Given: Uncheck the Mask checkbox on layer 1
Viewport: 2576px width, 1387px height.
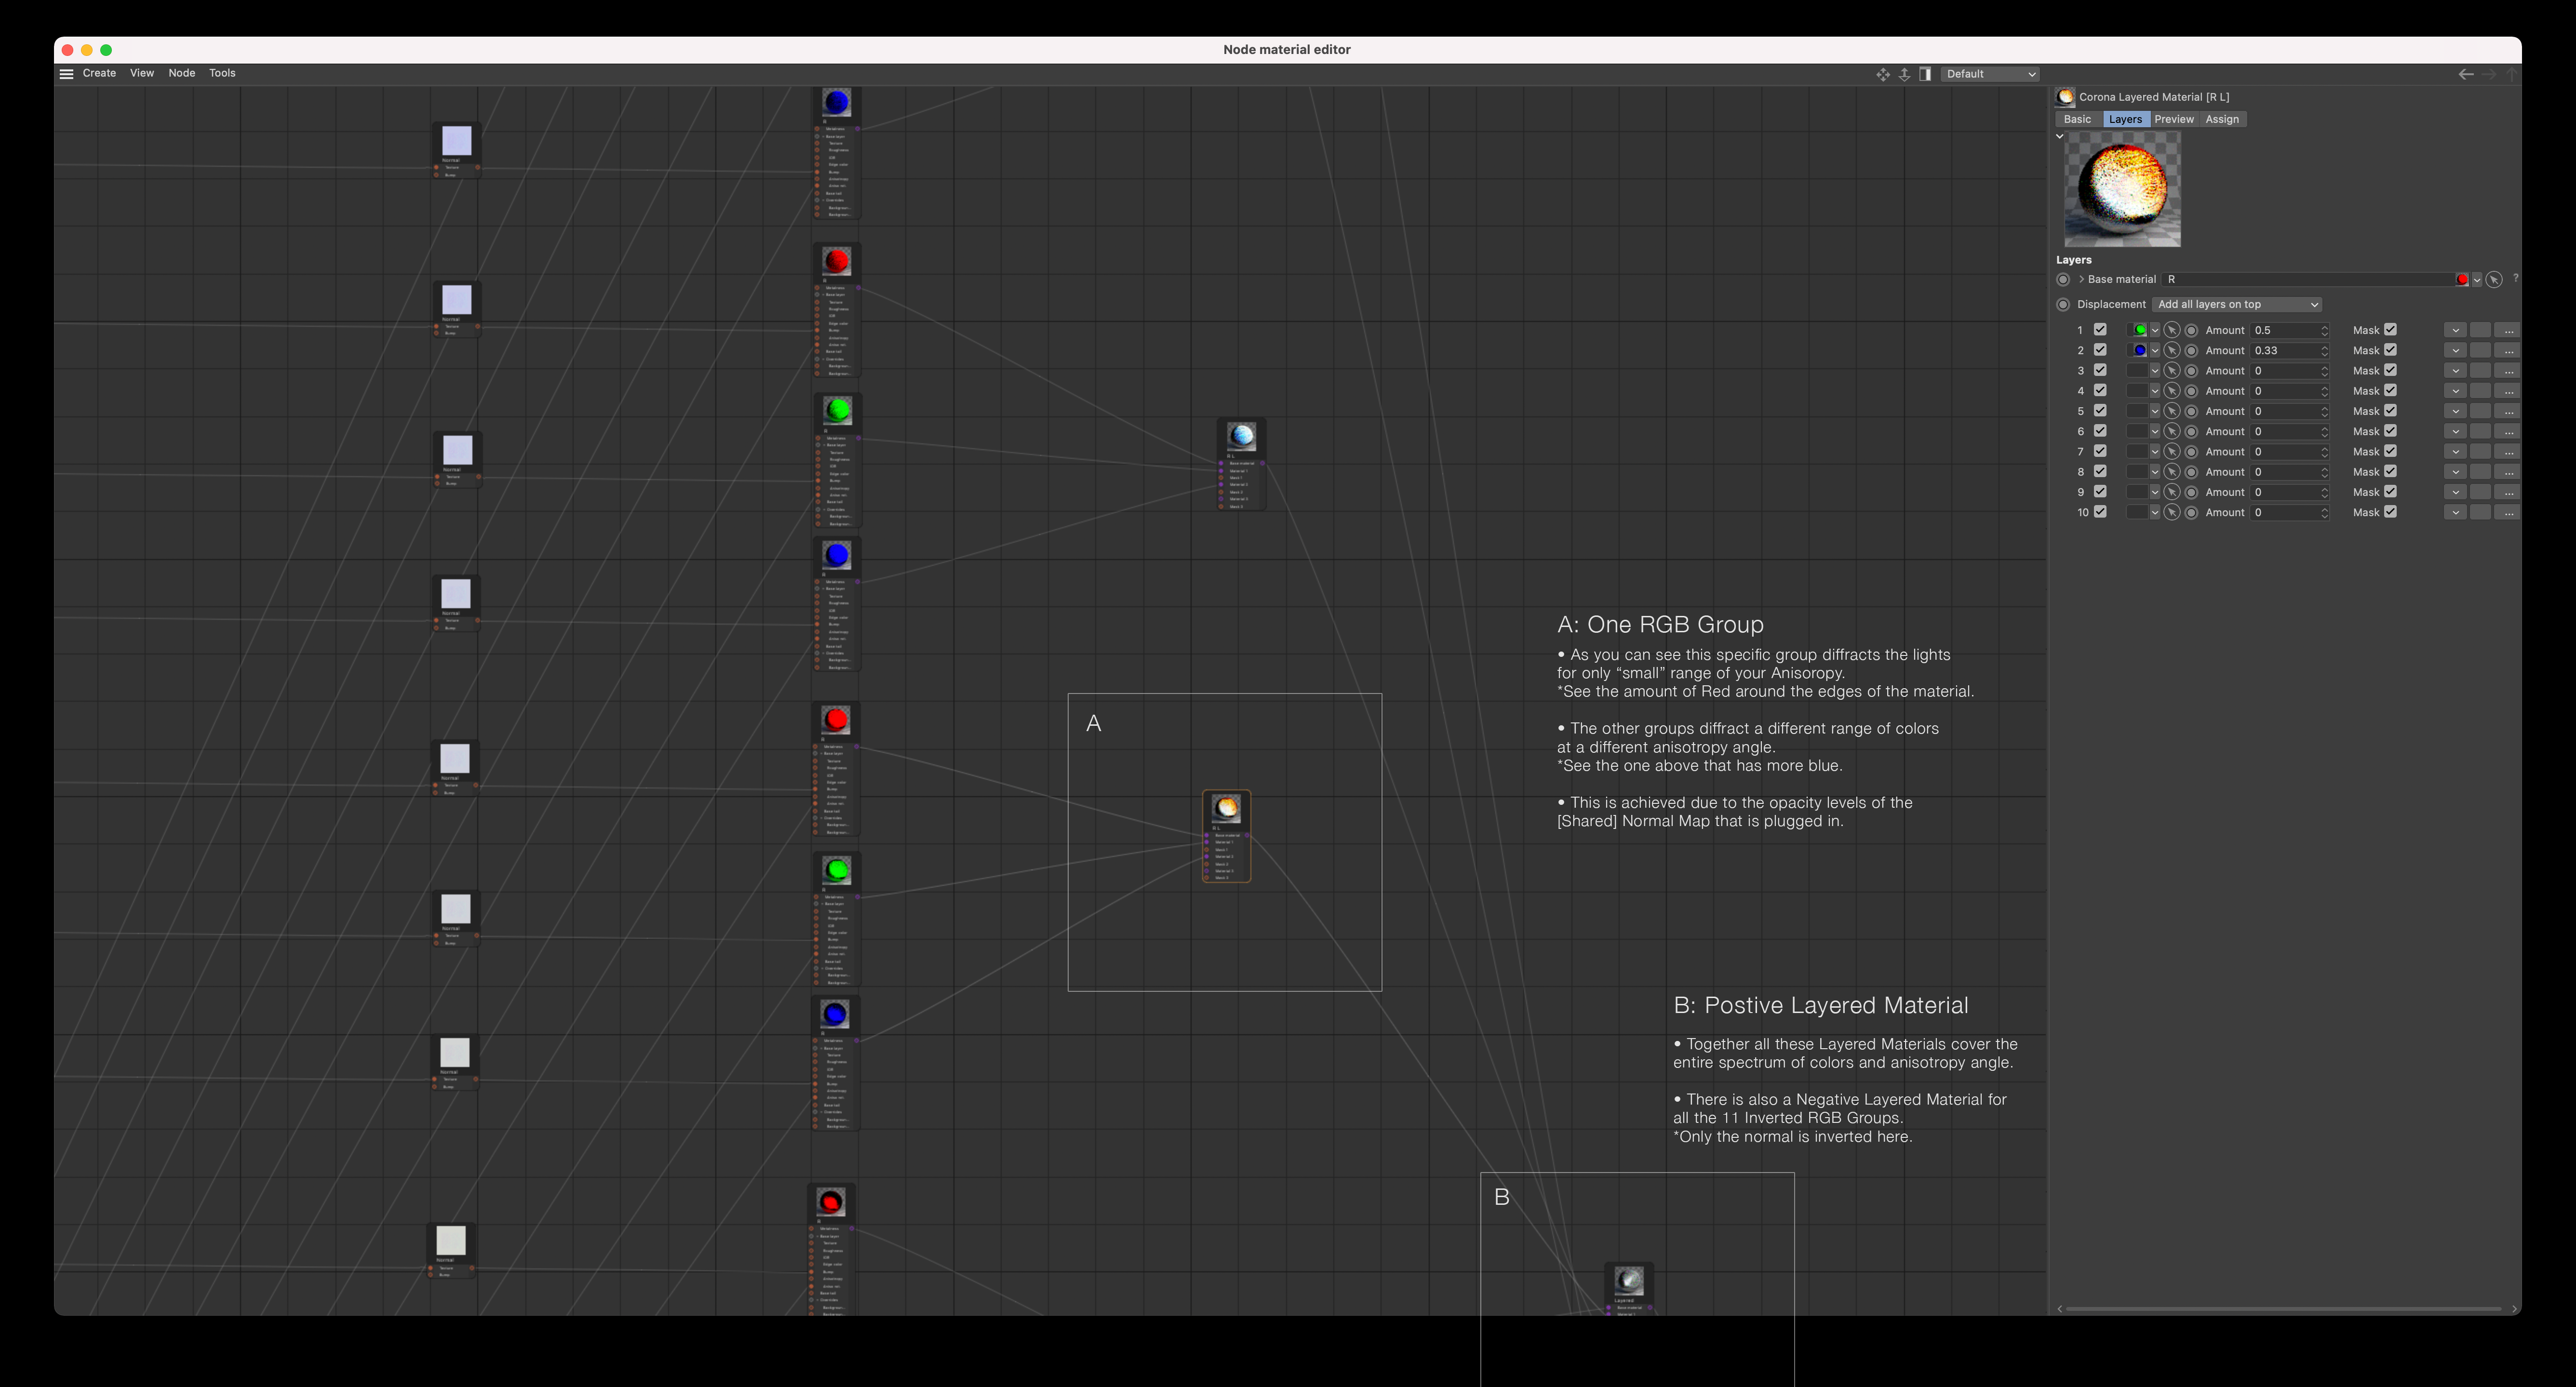Looking at the screenshot, I should tap(2390, 329).
